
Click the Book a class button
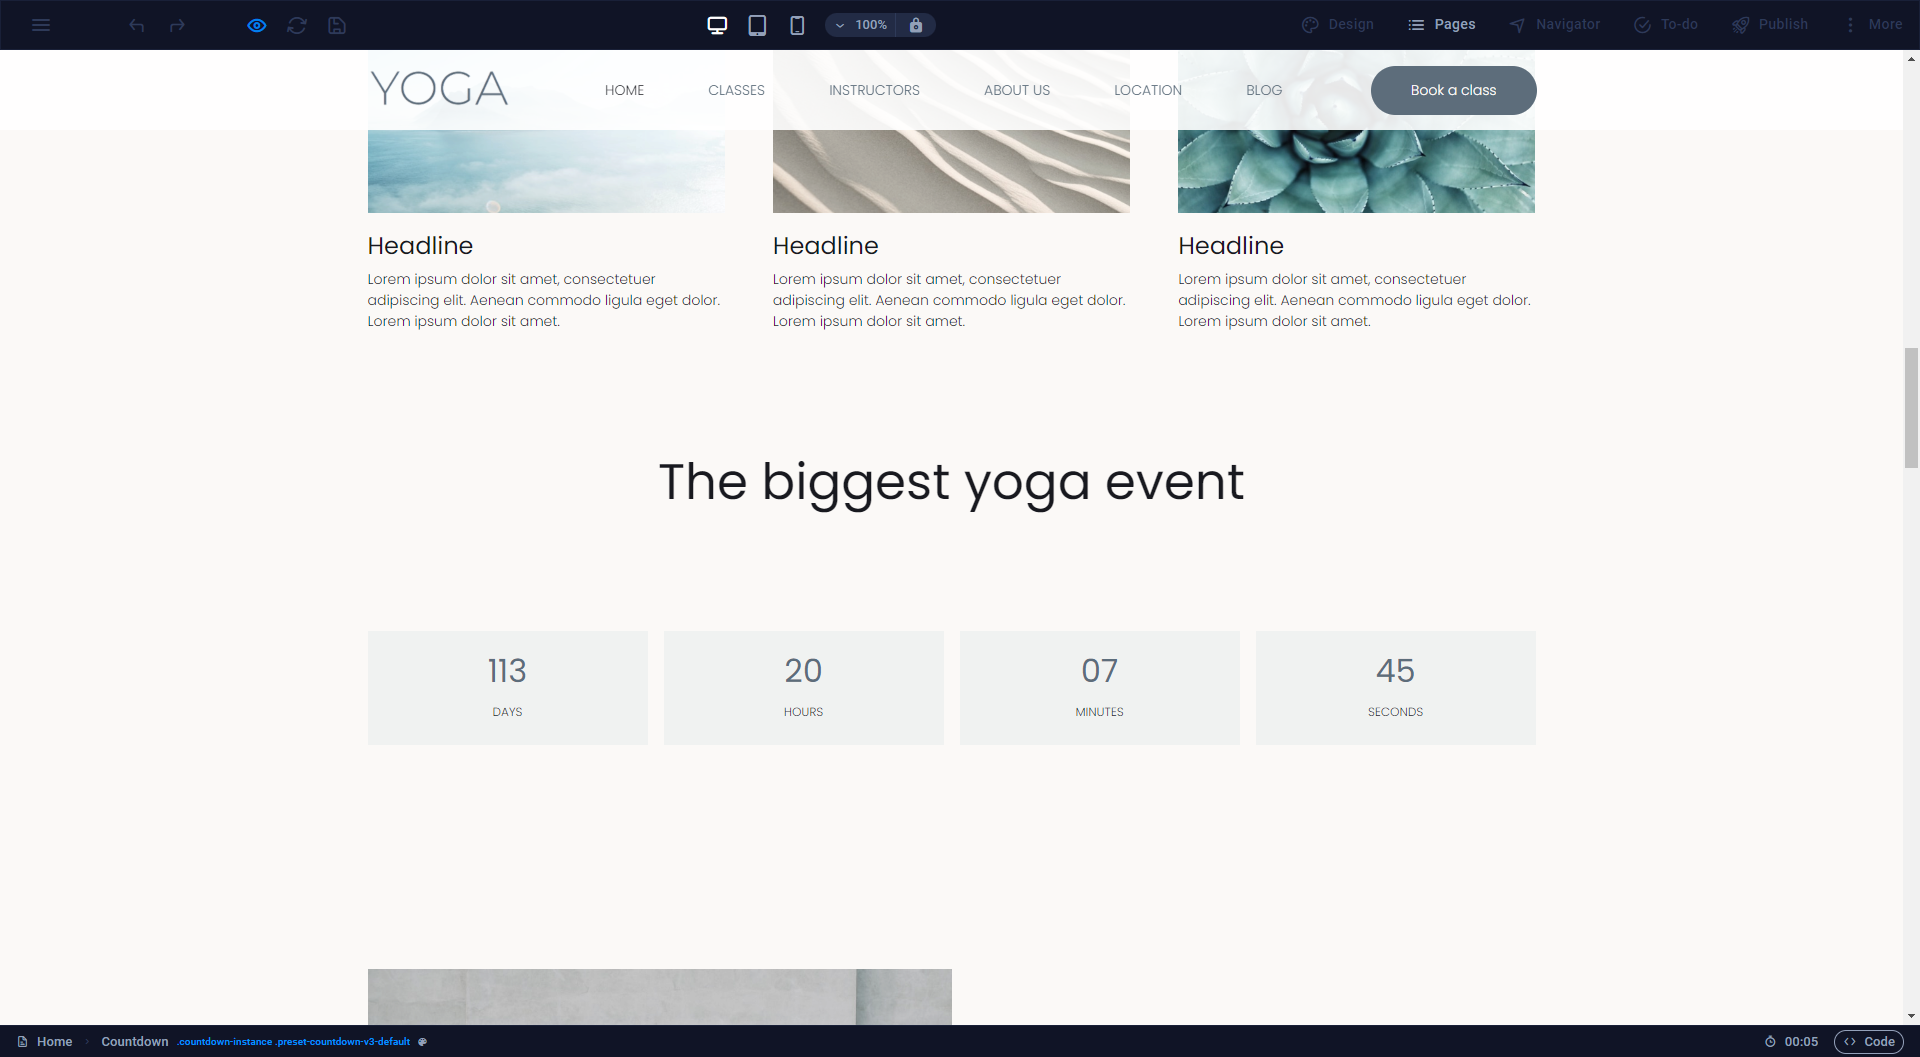point(1453,90)
